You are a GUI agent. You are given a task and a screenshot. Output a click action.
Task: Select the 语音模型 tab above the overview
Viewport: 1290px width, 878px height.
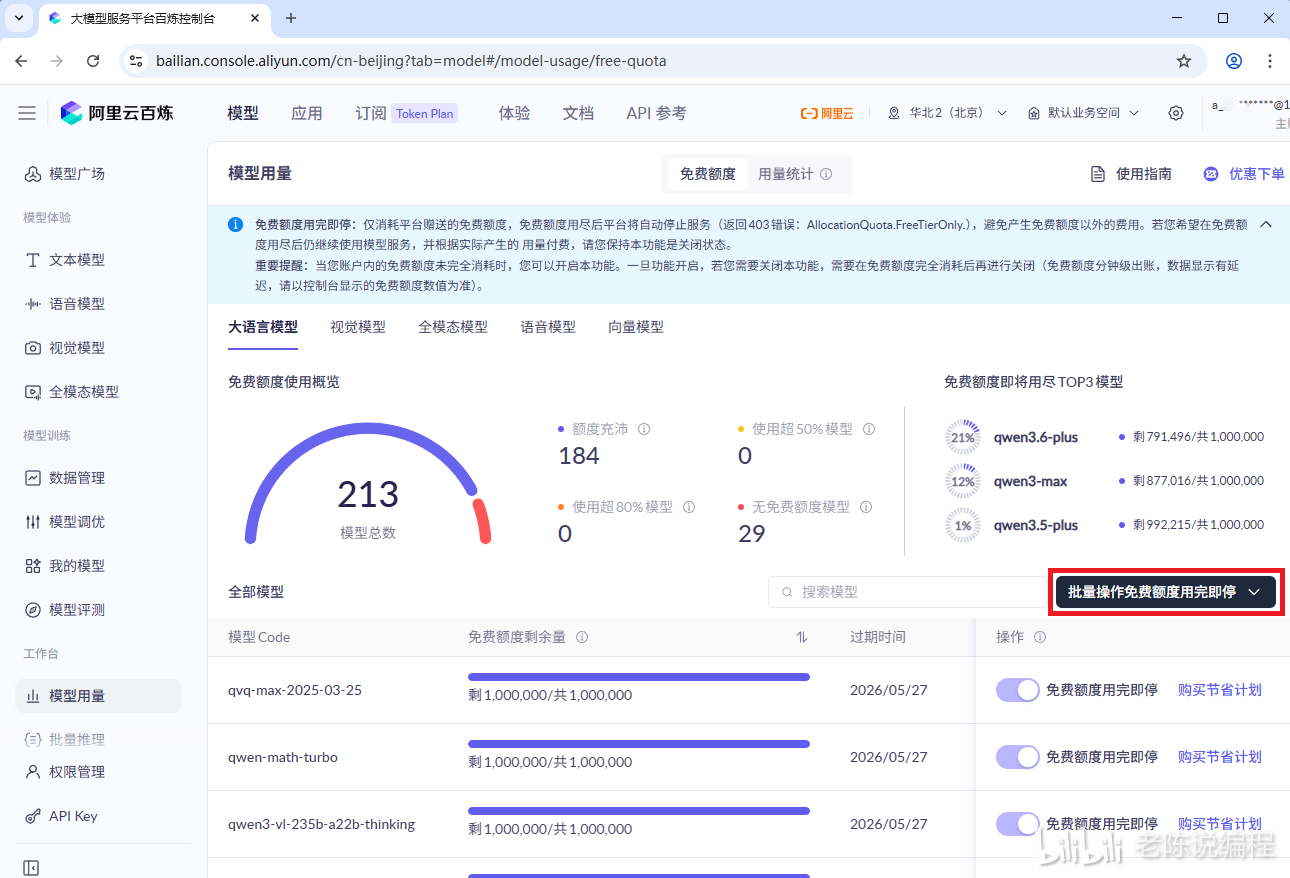(x=548, y=327)
